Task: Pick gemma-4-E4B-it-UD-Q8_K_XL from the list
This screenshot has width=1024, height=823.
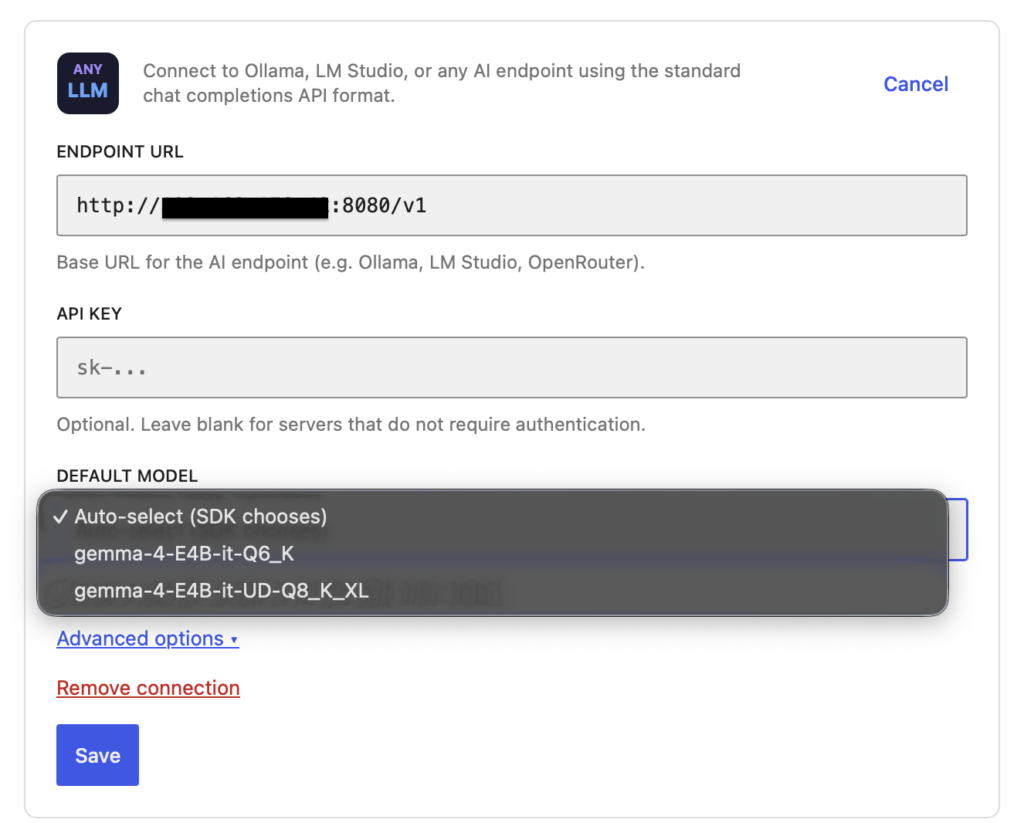Action: pos(221,591)
